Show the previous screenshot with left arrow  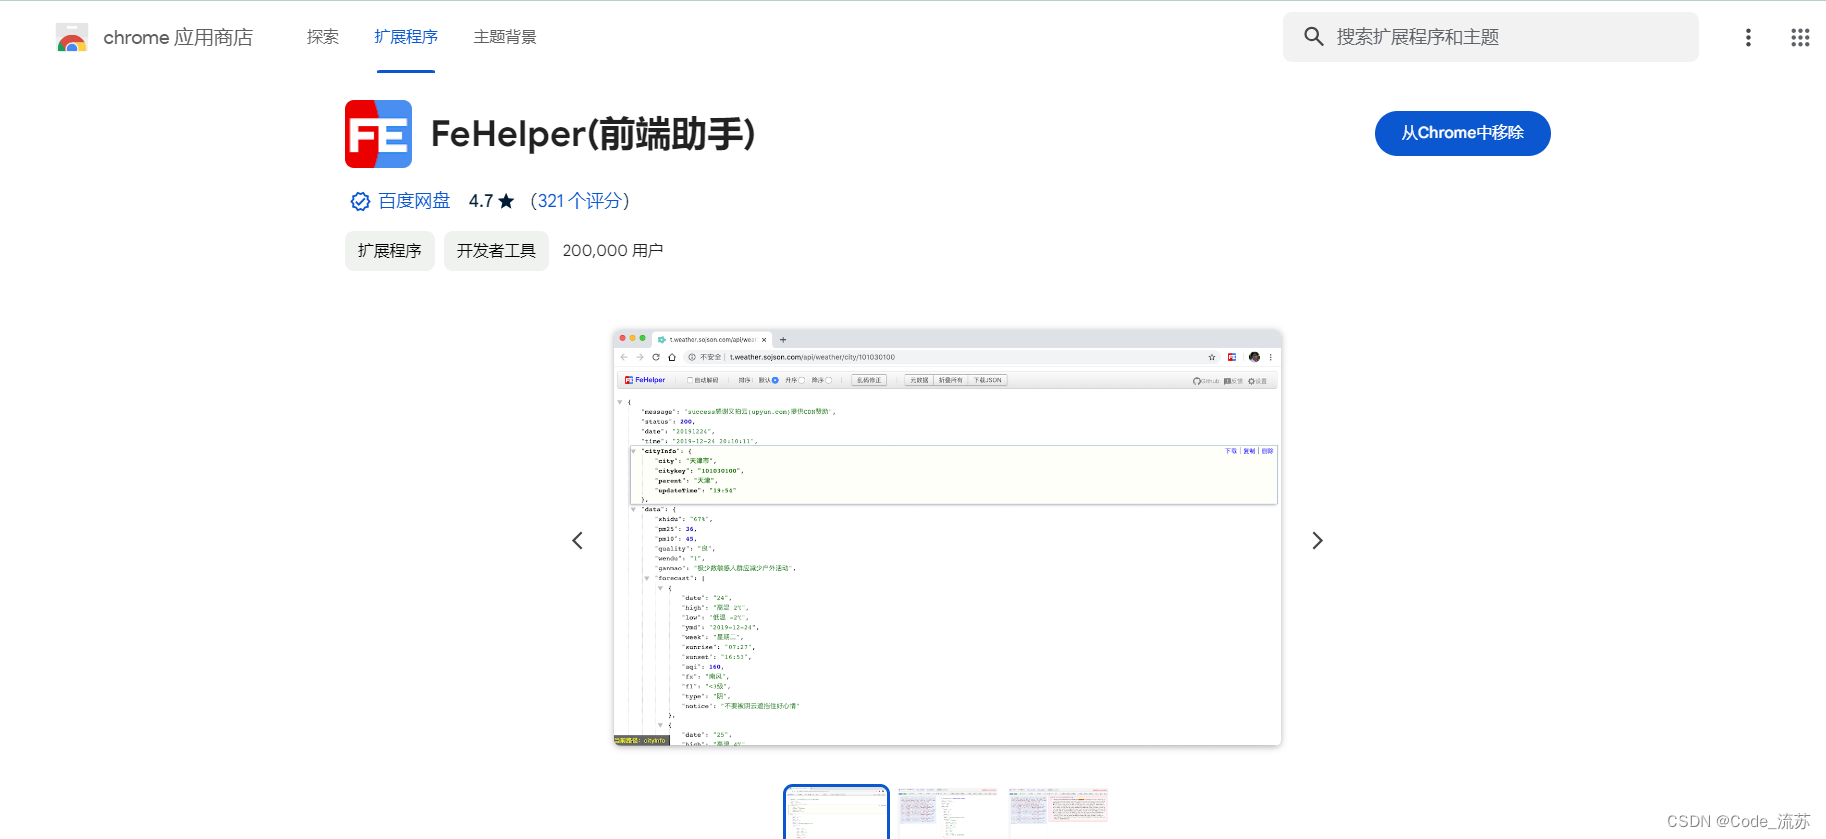tap(577, 541)
